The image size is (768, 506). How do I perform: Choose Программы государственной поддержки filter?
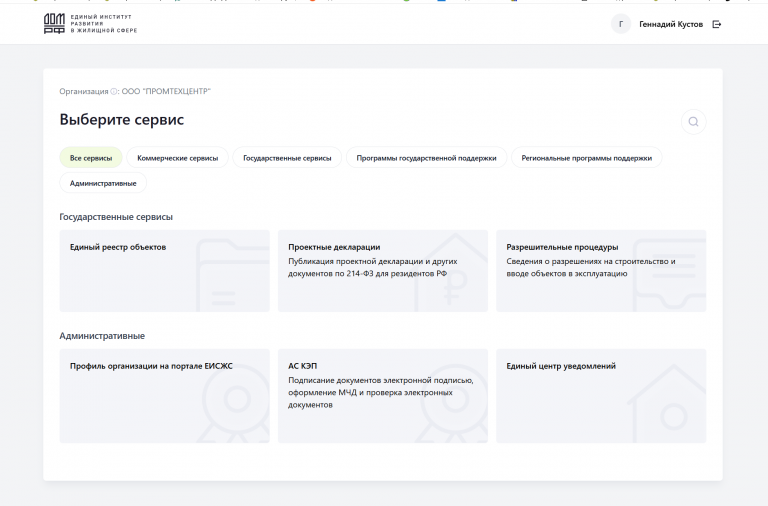click(x=426, y=158)
